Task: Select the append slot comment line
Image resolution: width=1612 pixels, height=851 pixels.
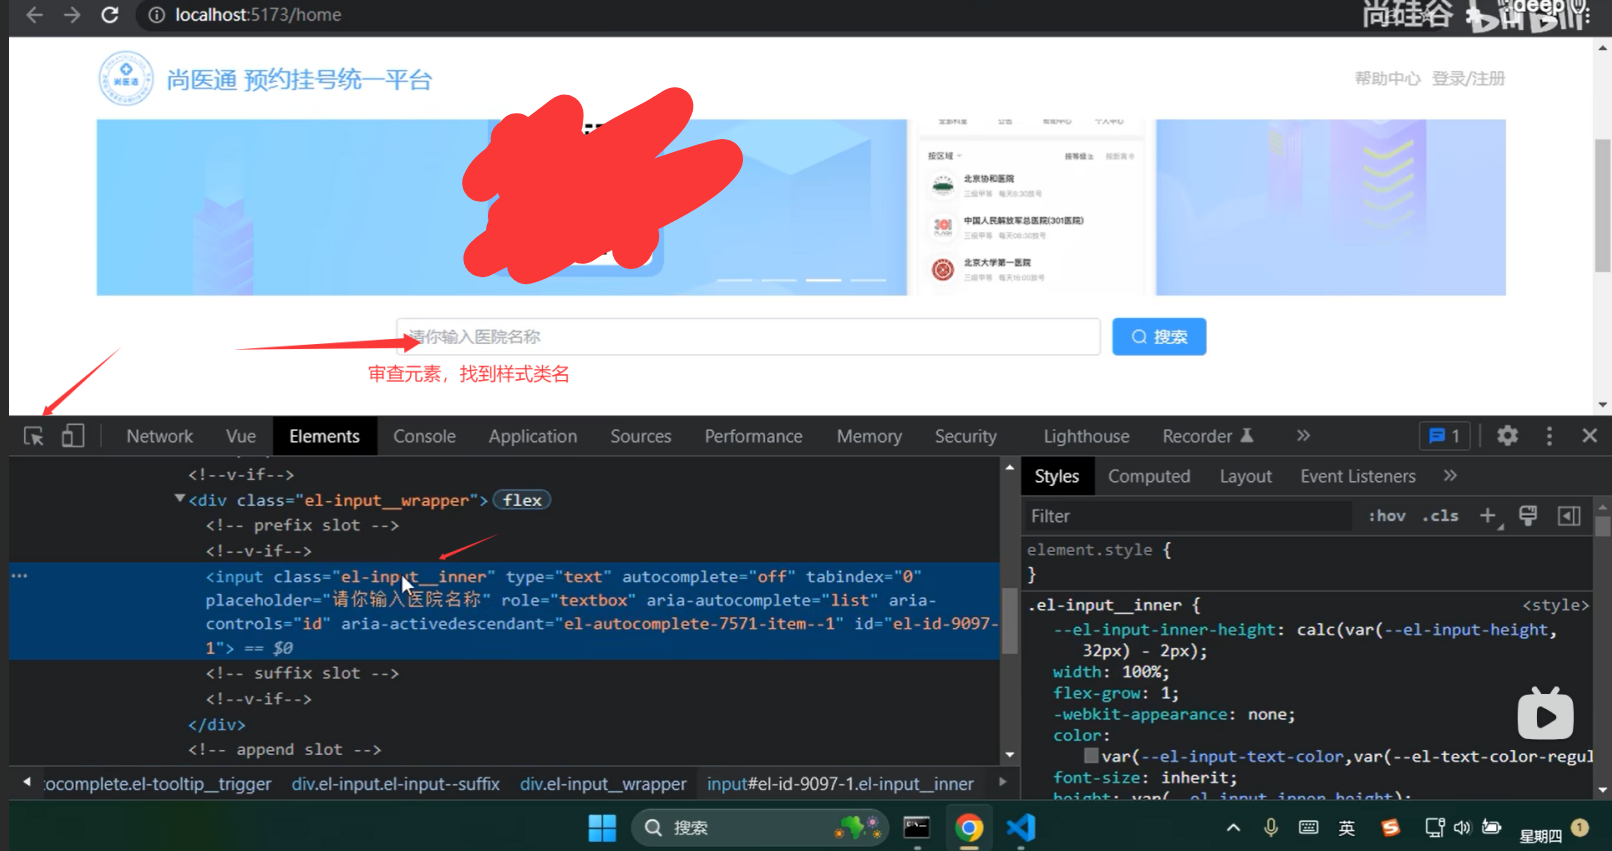Action: pyautogui.click(x=285, y=749)
